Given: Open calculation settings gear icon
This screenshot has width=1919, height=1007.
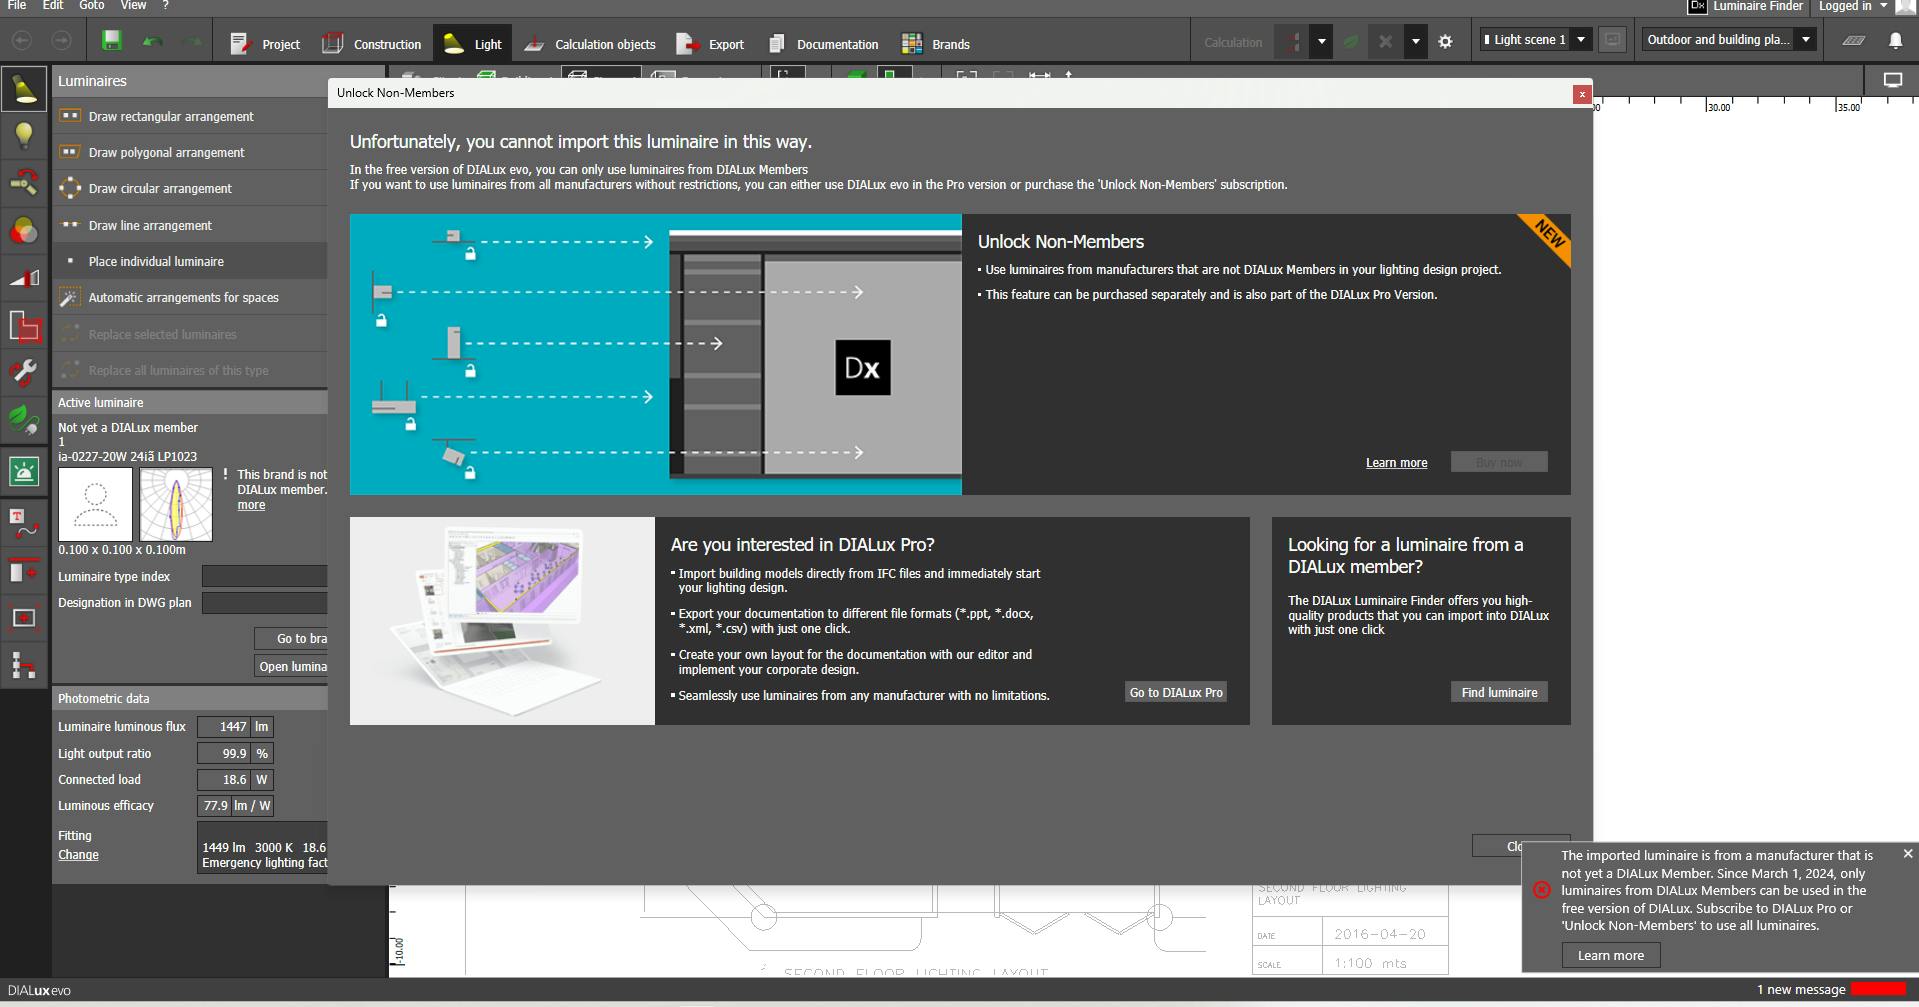Looking at the screenshot, I should (x=1445, y=42).
